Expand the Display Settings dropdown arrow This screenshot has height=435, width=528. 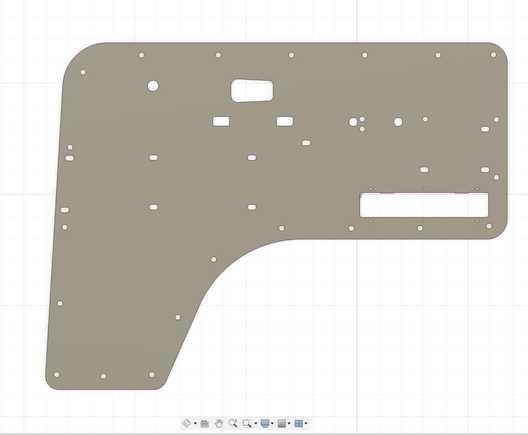[x=272, y=424]
